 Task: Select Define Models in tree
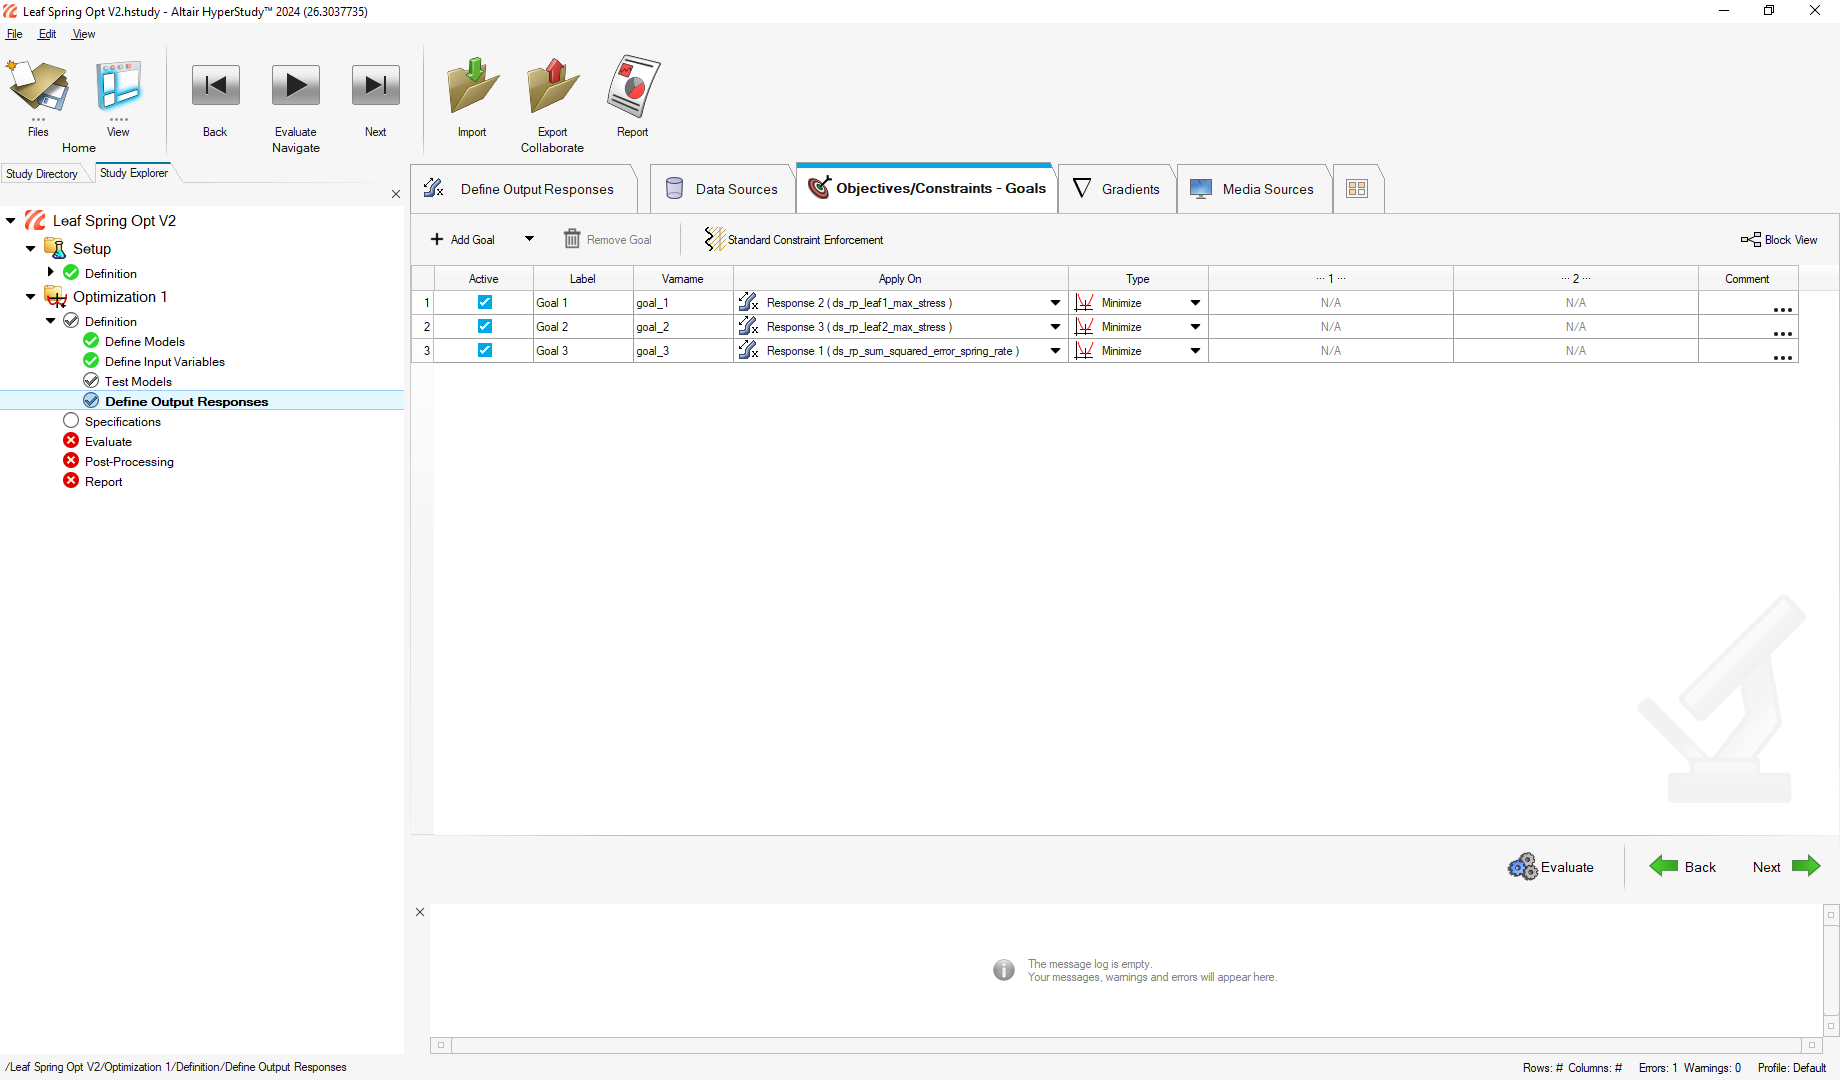click(145, 342)
